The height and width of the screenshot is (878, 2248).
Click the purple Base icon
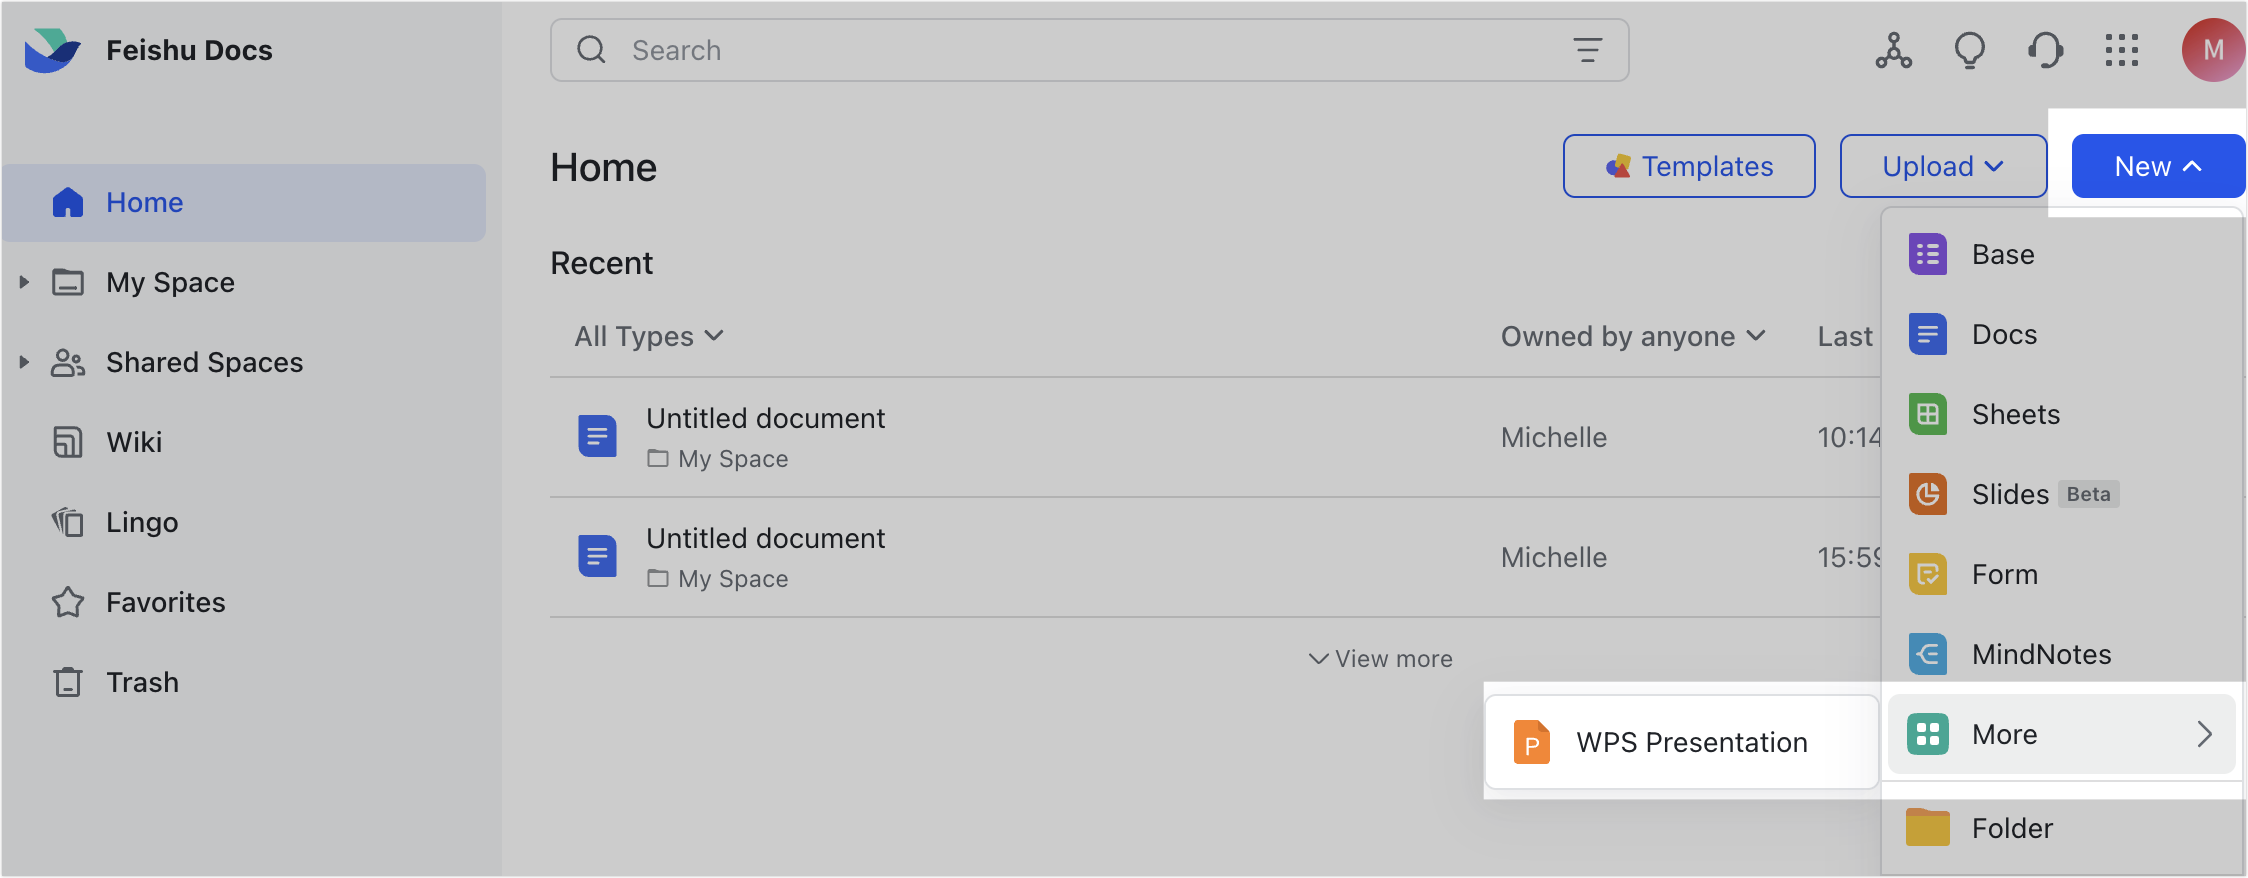[1927, 254]
